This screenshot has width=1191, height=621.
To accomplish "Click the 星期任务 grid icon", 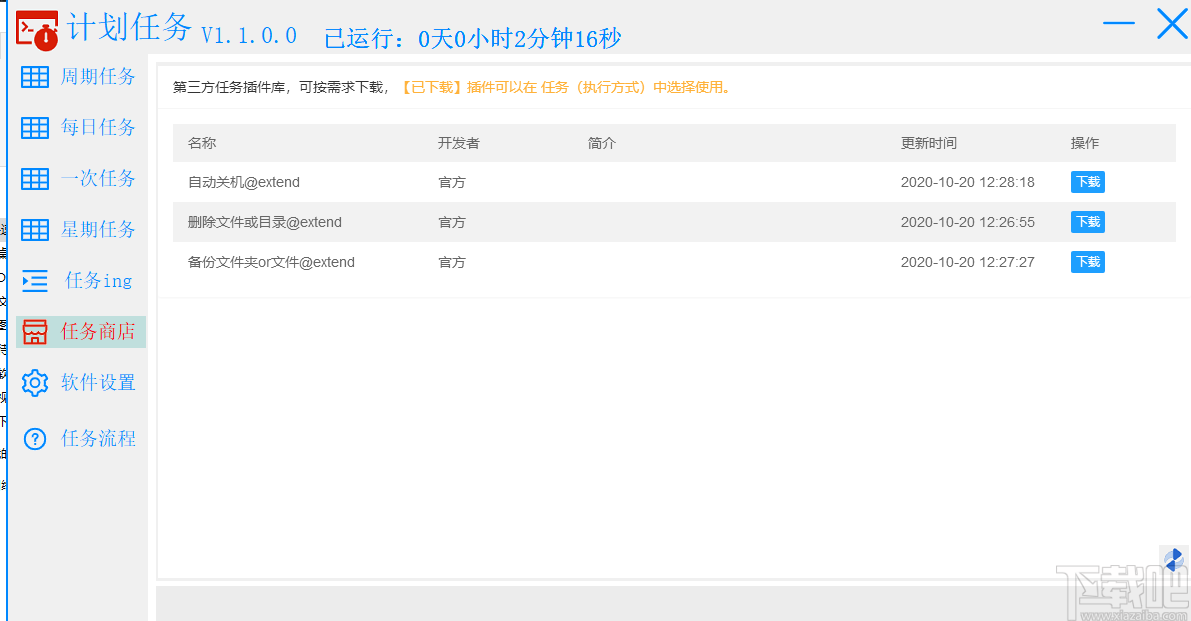I will click(x=35, y=229).
